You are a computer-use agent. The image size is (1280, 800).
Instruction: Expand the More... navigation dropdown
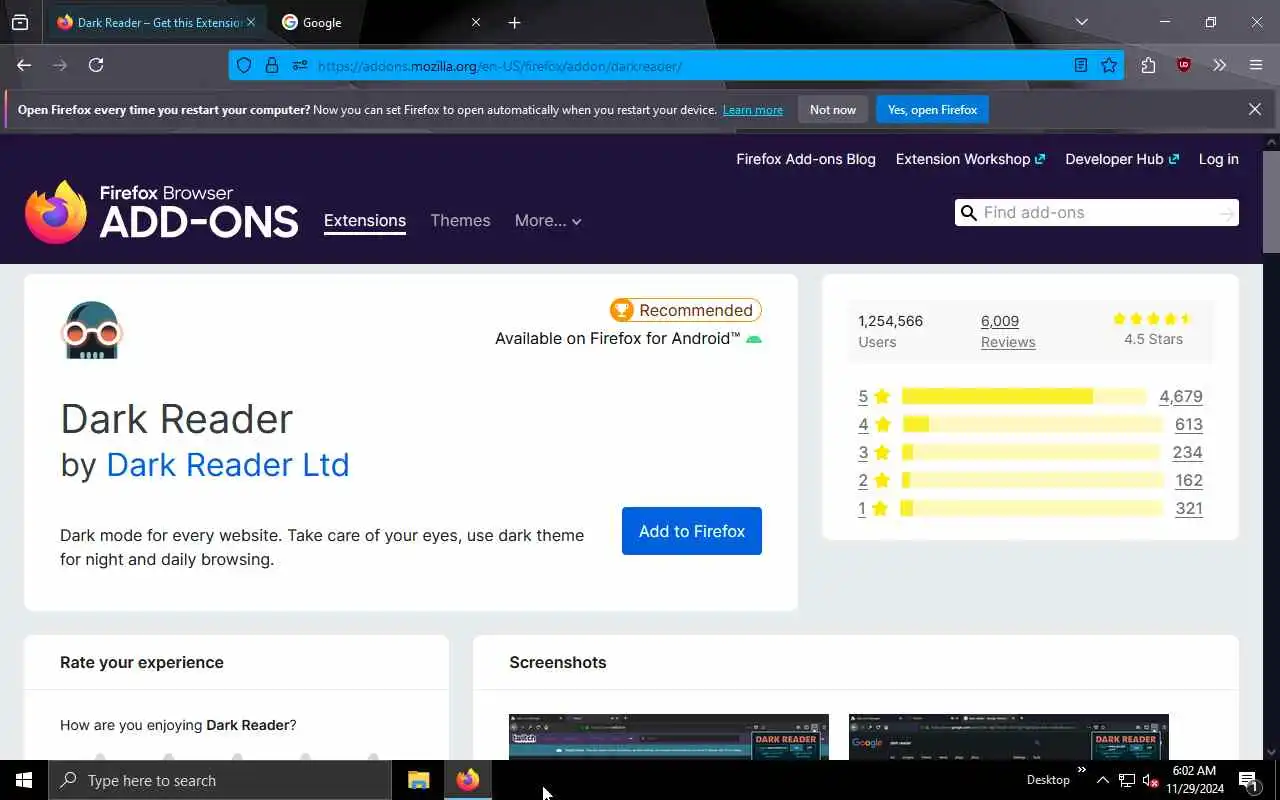[548, 221]
